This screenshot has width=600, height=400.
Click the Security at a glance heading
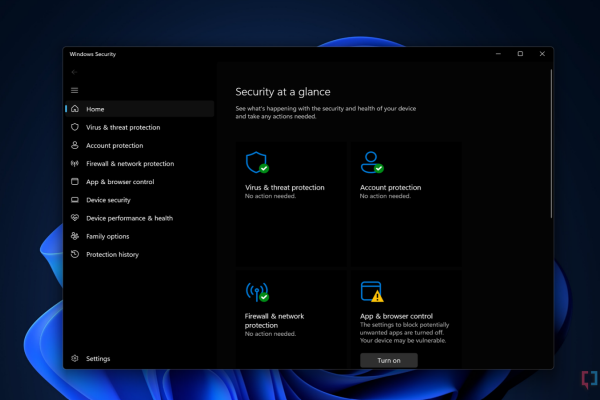tap(283, 92)
